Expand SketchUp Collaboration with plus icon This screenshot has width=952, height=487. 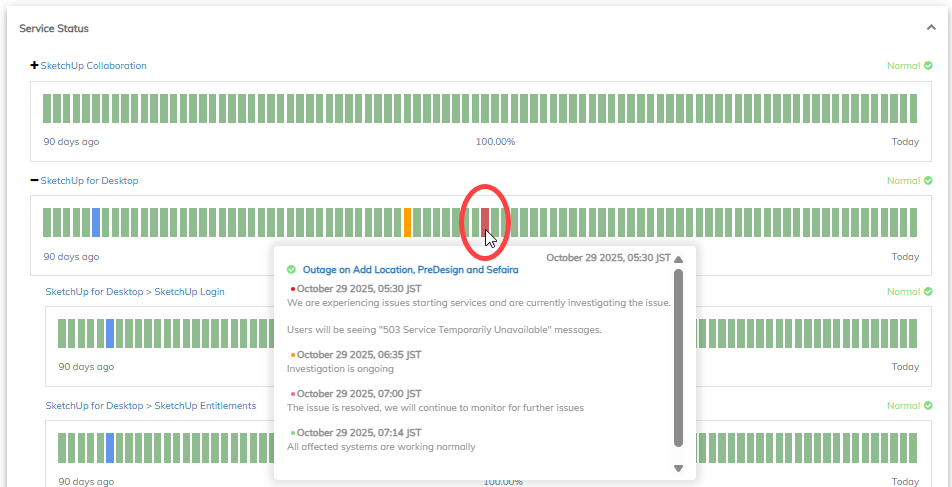click(x=35, y=66)
